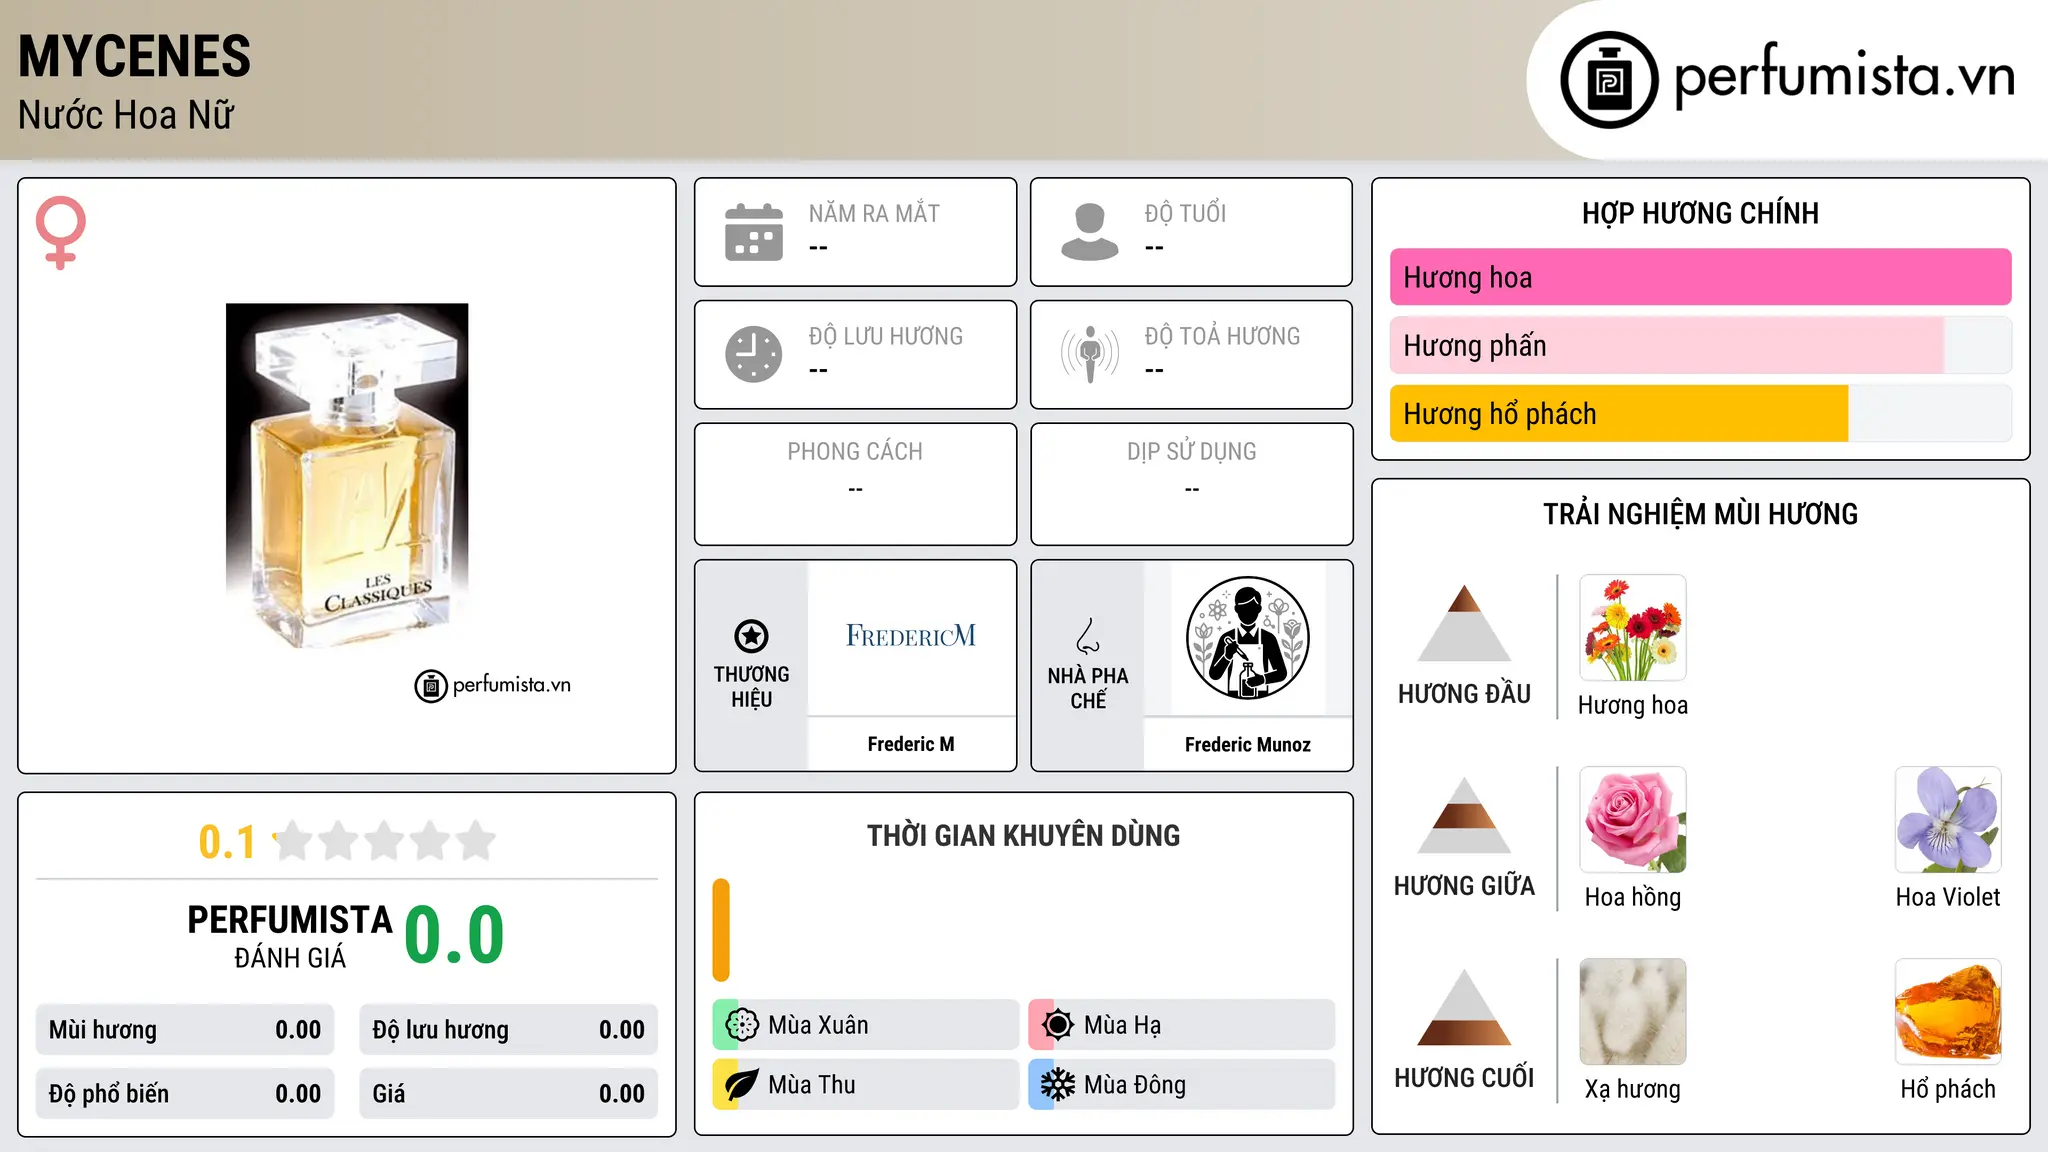The width and height of the screenshot is (2048, 1152).
Task: Click the HƯƠNG GIỮA label
Action: tap(1464, 885)
